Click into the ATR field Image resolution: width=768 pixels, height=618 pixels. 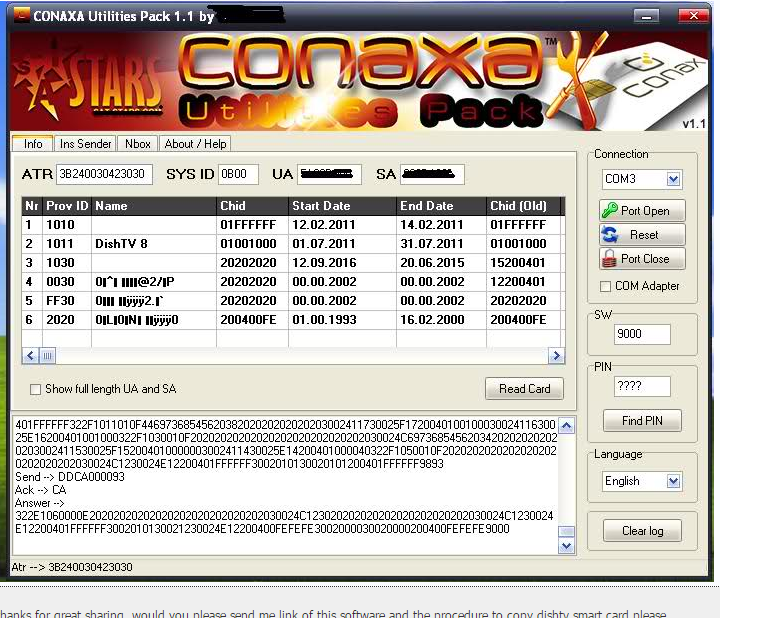point(104,174)
